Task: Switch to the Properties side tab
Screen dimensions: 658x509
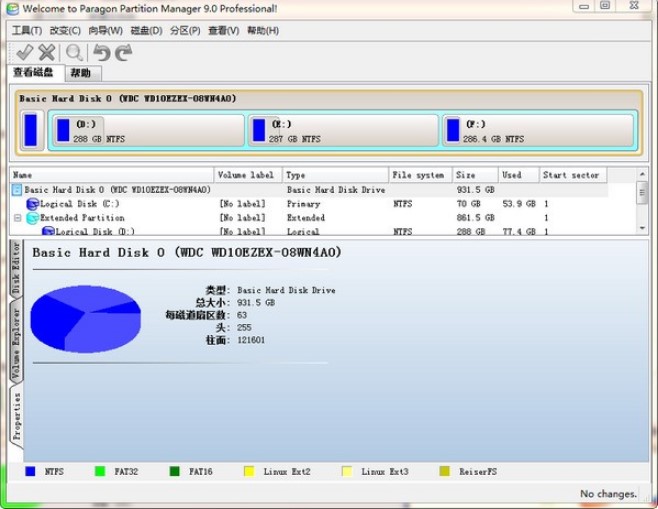Action: pos(17,416)
